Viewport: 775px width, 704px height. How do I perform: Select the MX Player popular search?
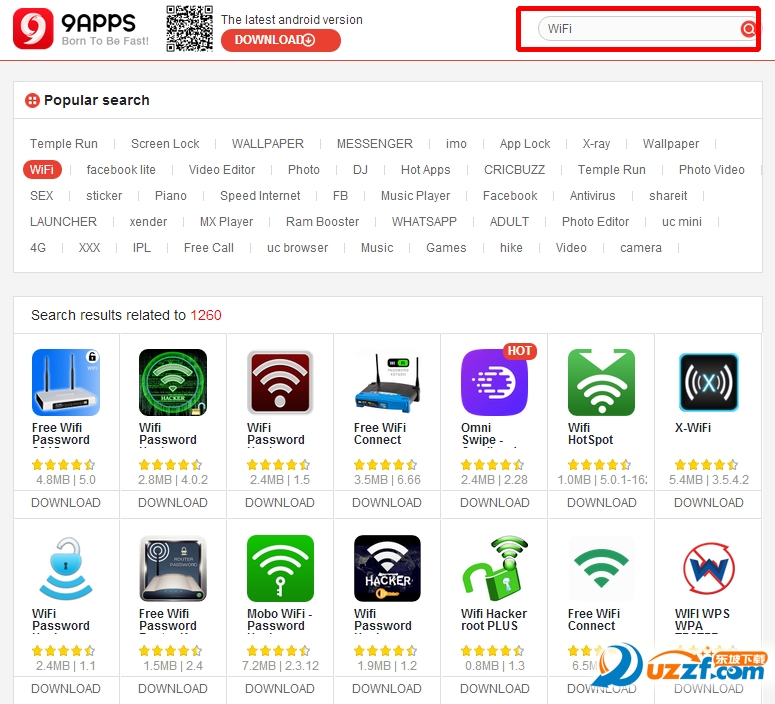[x=226, y=221]
